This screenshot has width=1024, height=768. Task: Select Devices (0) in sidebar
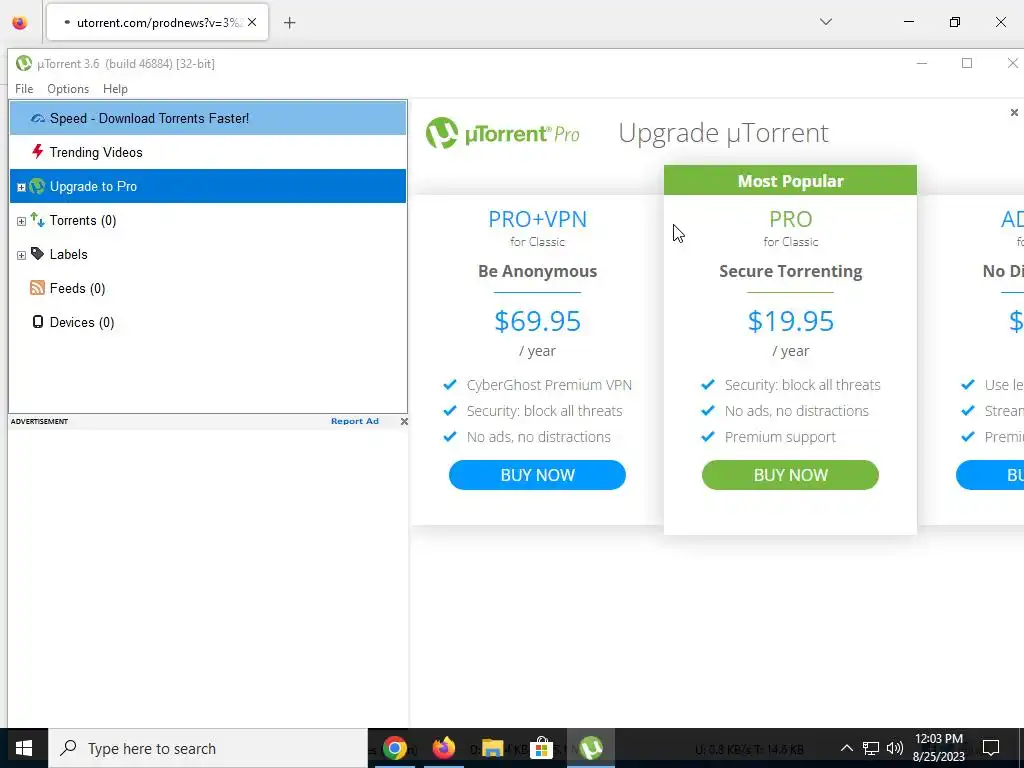point(208,322)
